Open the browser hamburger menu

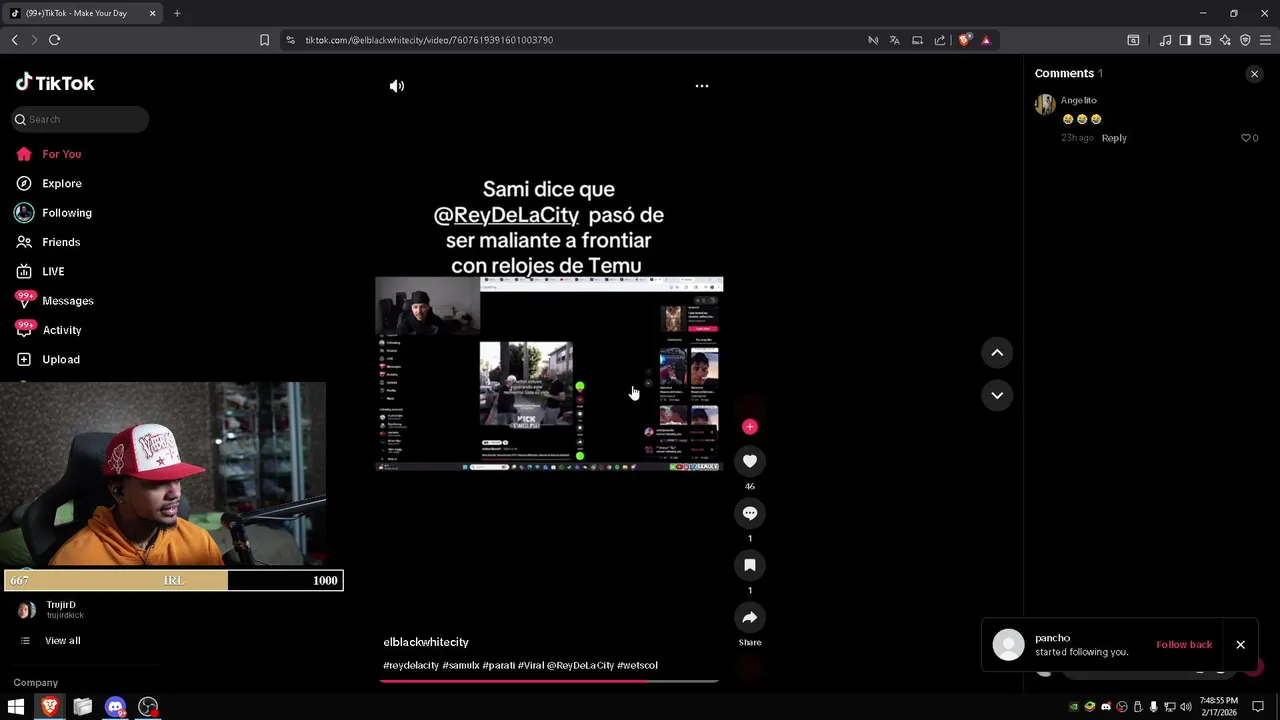pos(1265,40)
